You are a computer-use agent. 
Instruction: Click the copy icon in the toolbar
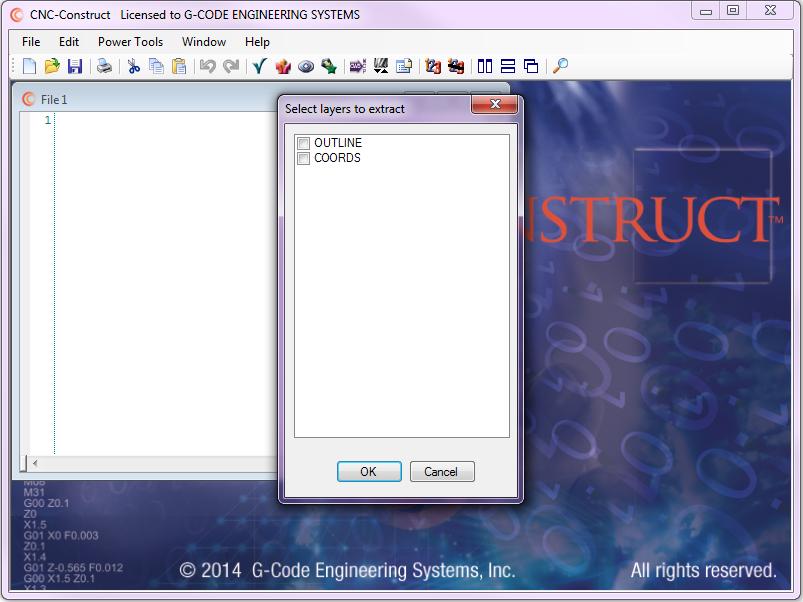[156, 66]
